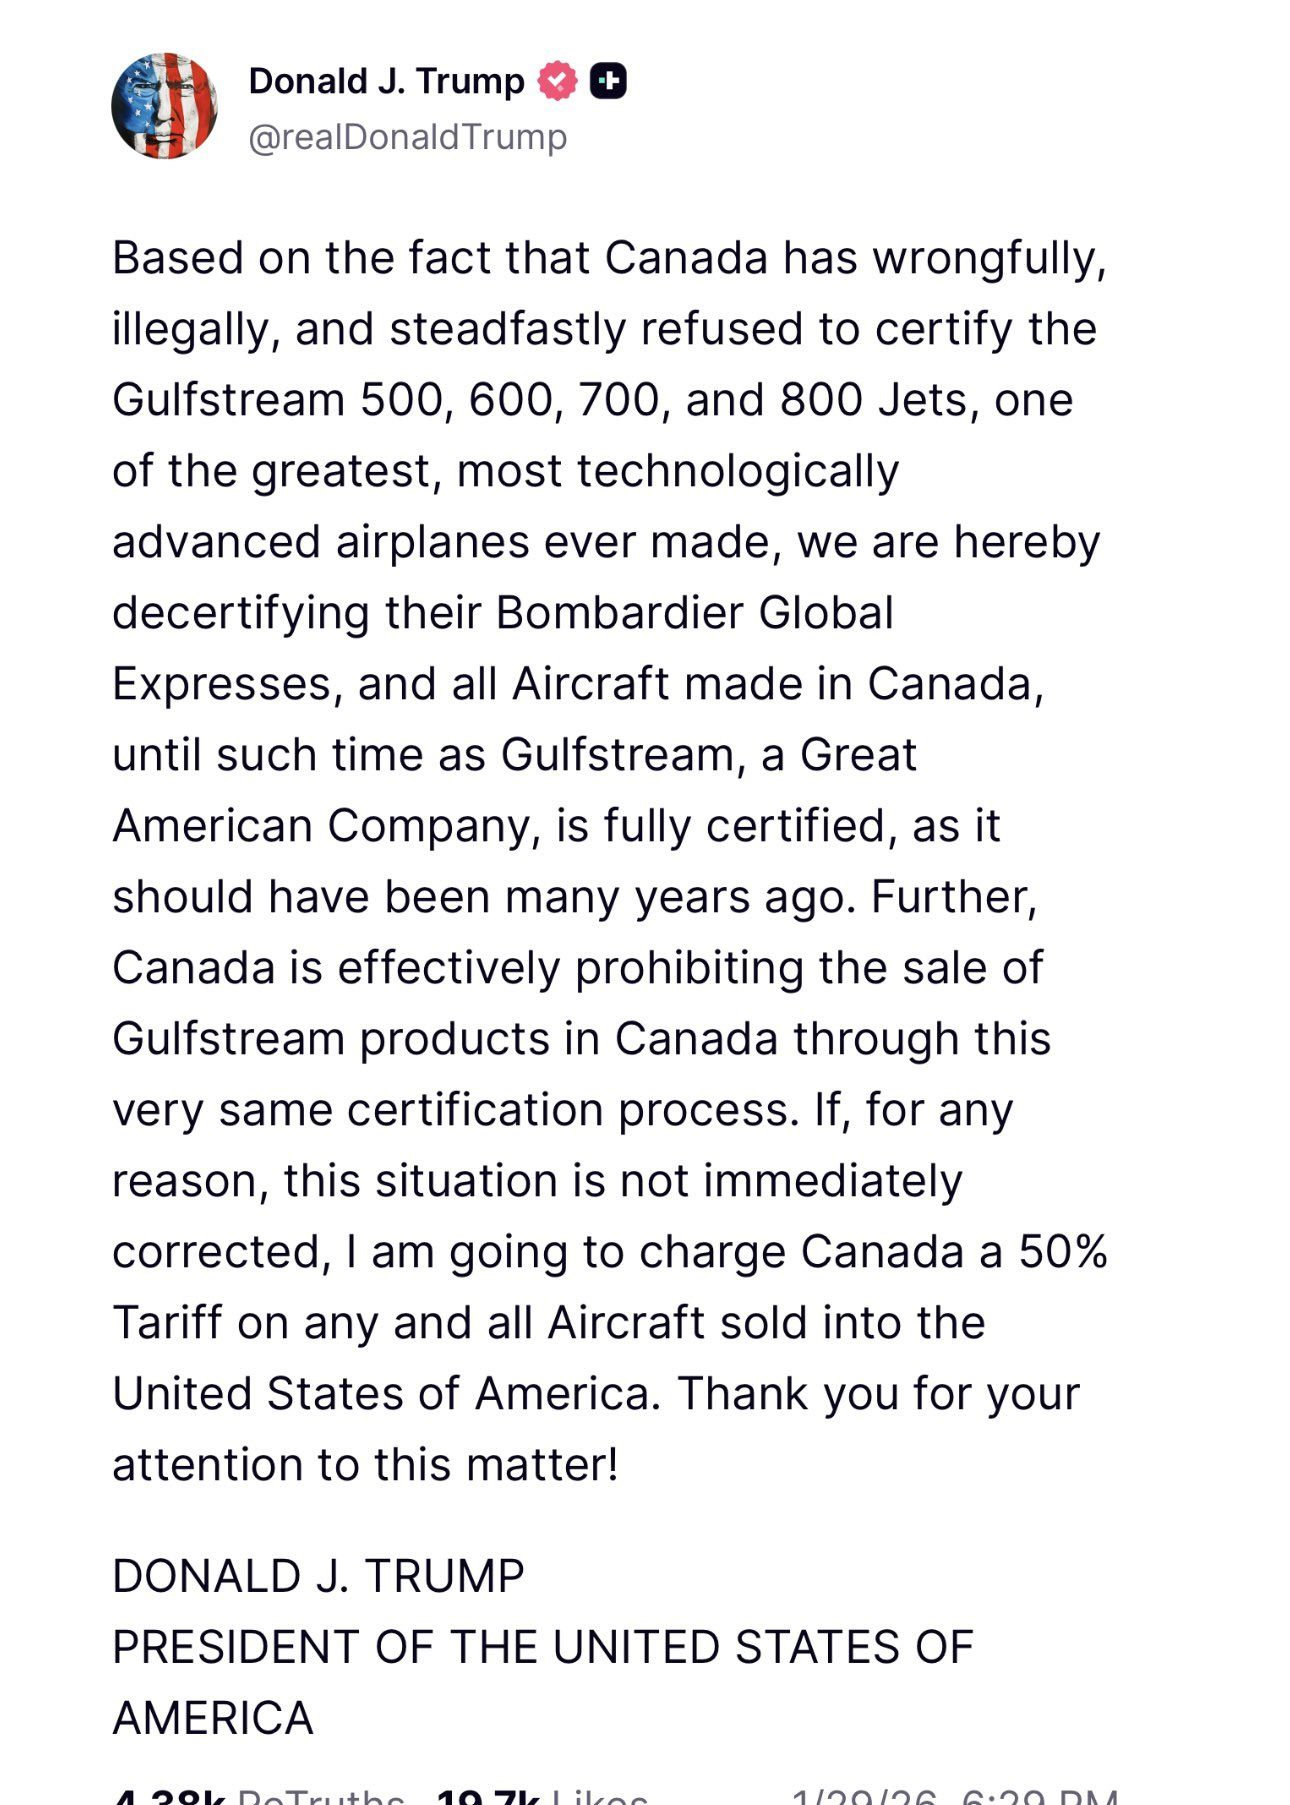Click the 'attention to this matter!' line
1290x1805 pixels.
pyautogui.click(x=366, y=1465)
